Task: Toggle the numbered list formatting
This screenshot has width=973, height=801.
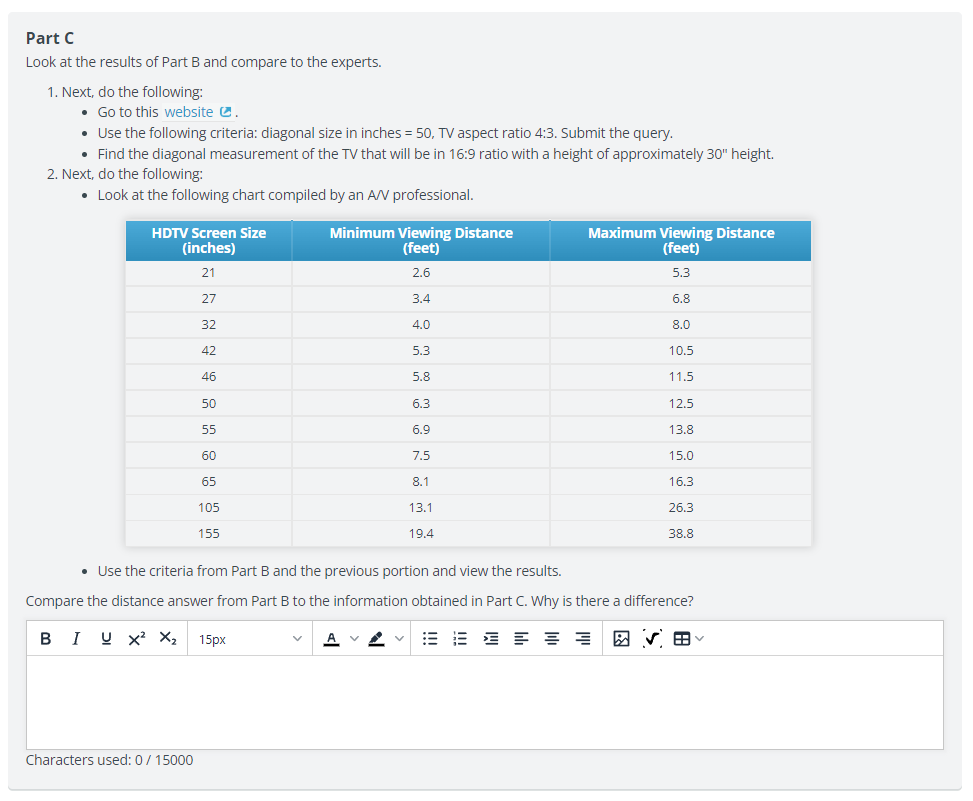Action: coord(460,637)
